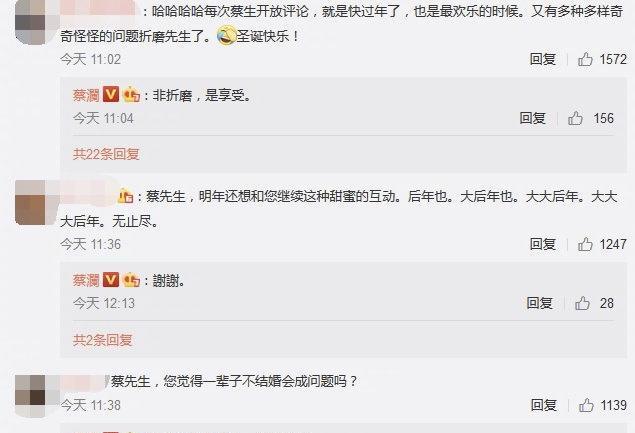Viewport: 635px width, 433px height.
Task: Open the first commenter's blurred avatar
Action: coord(36,21)
